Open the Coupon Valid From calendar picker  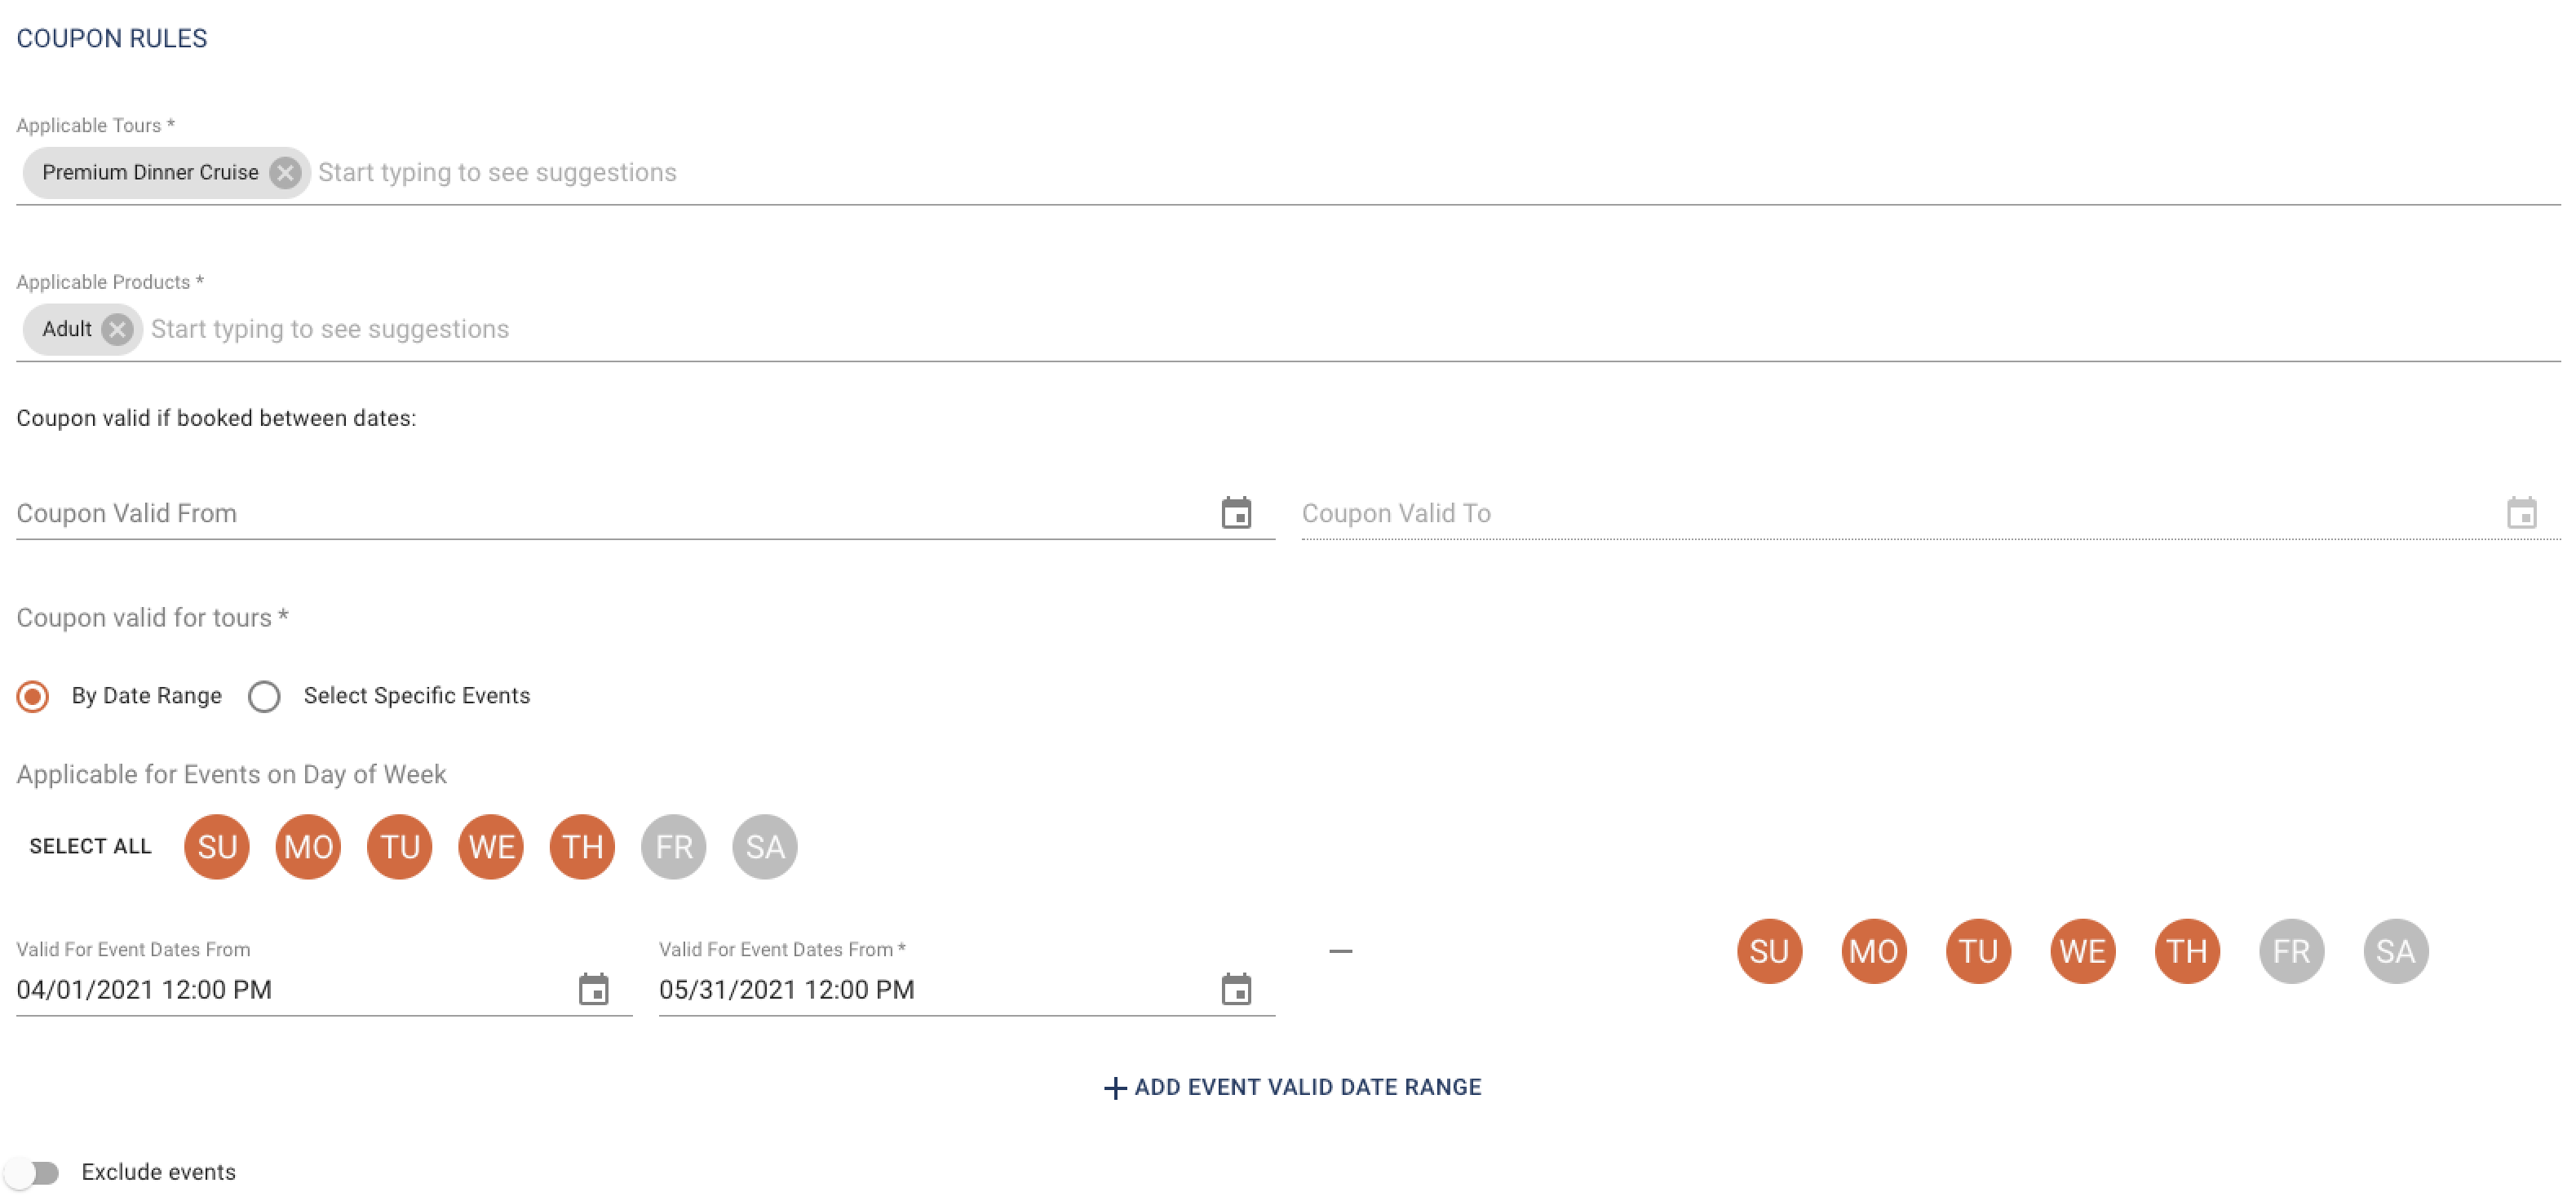point(1236,513)
